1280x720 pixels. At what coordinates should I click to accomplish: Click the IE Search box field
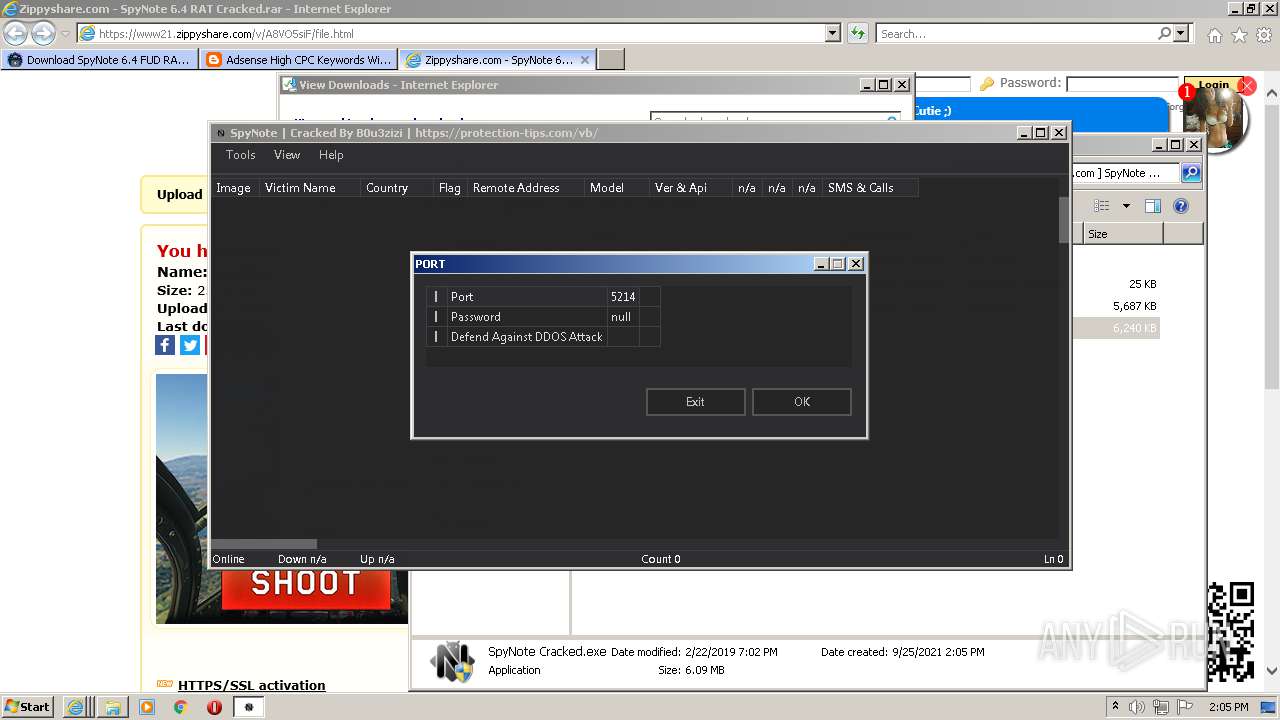(1016, 34)
